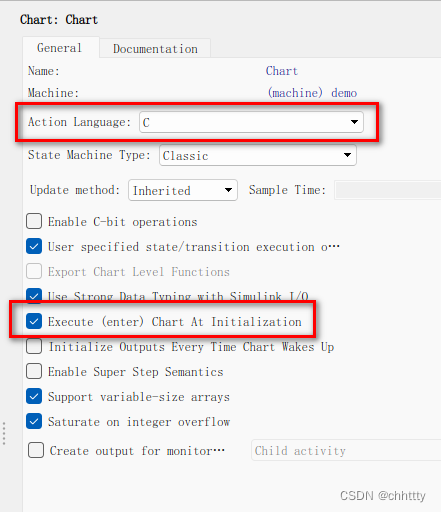Check Initialize Outputs Every Time Chart Wakes Up
This screenshot has width=441, height=512.
(x=34, y=346)
